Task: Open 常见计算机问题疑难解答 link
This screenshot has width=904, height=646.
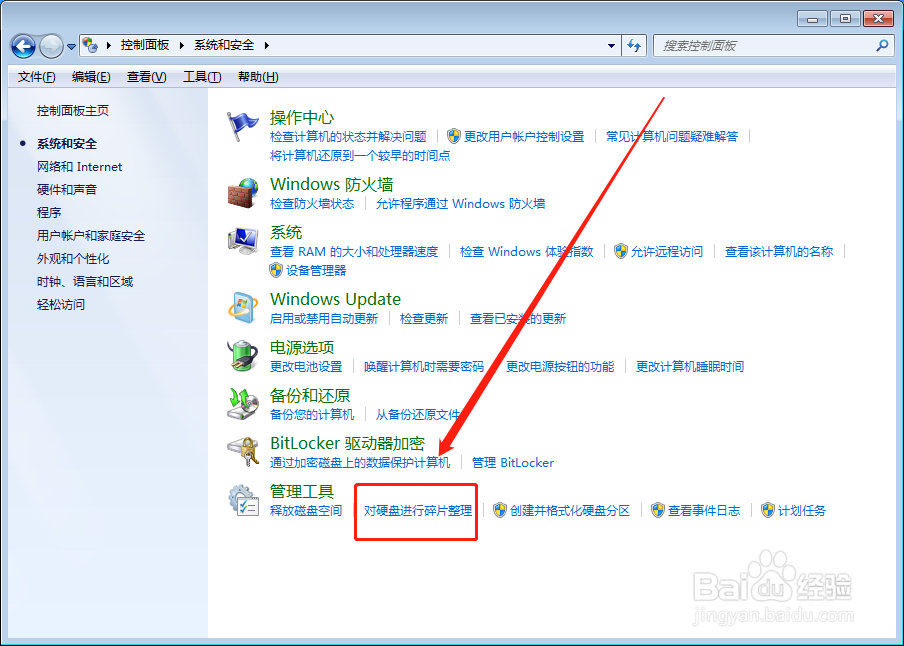Action: 672,137
